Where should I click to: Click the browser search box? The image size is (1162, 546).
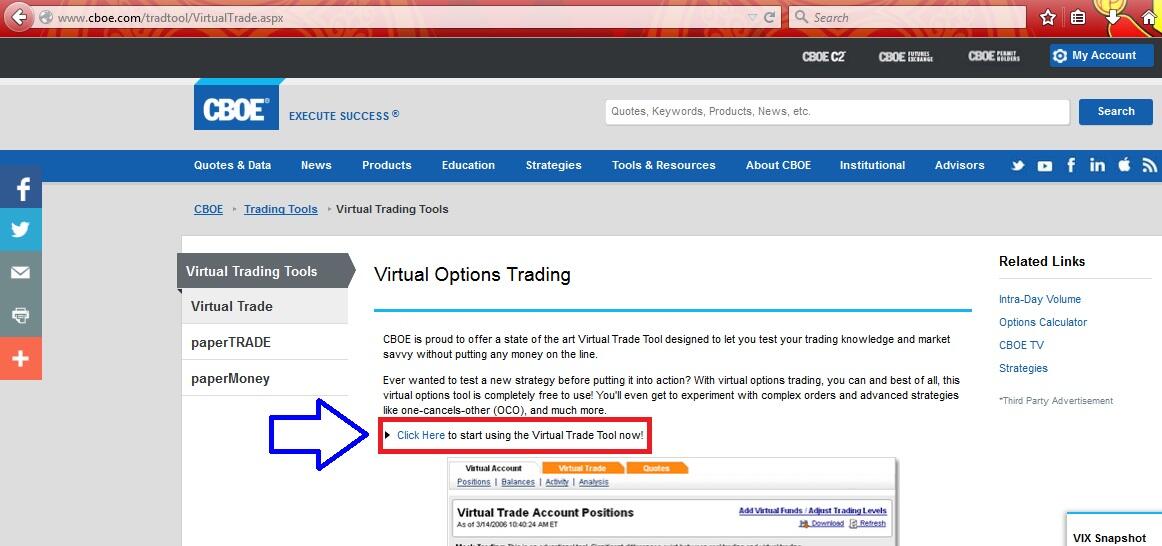point(907,17)
